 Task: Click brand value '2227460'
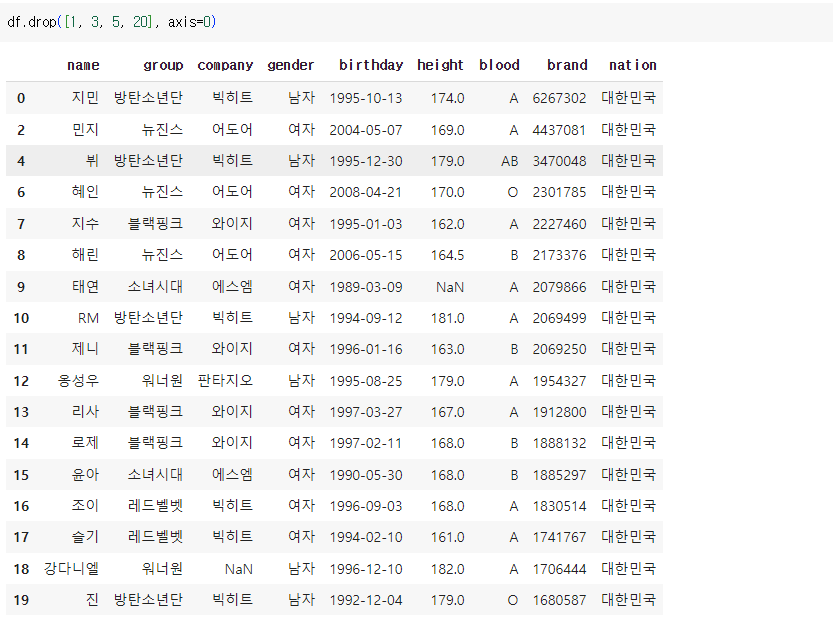click(559, 224)
